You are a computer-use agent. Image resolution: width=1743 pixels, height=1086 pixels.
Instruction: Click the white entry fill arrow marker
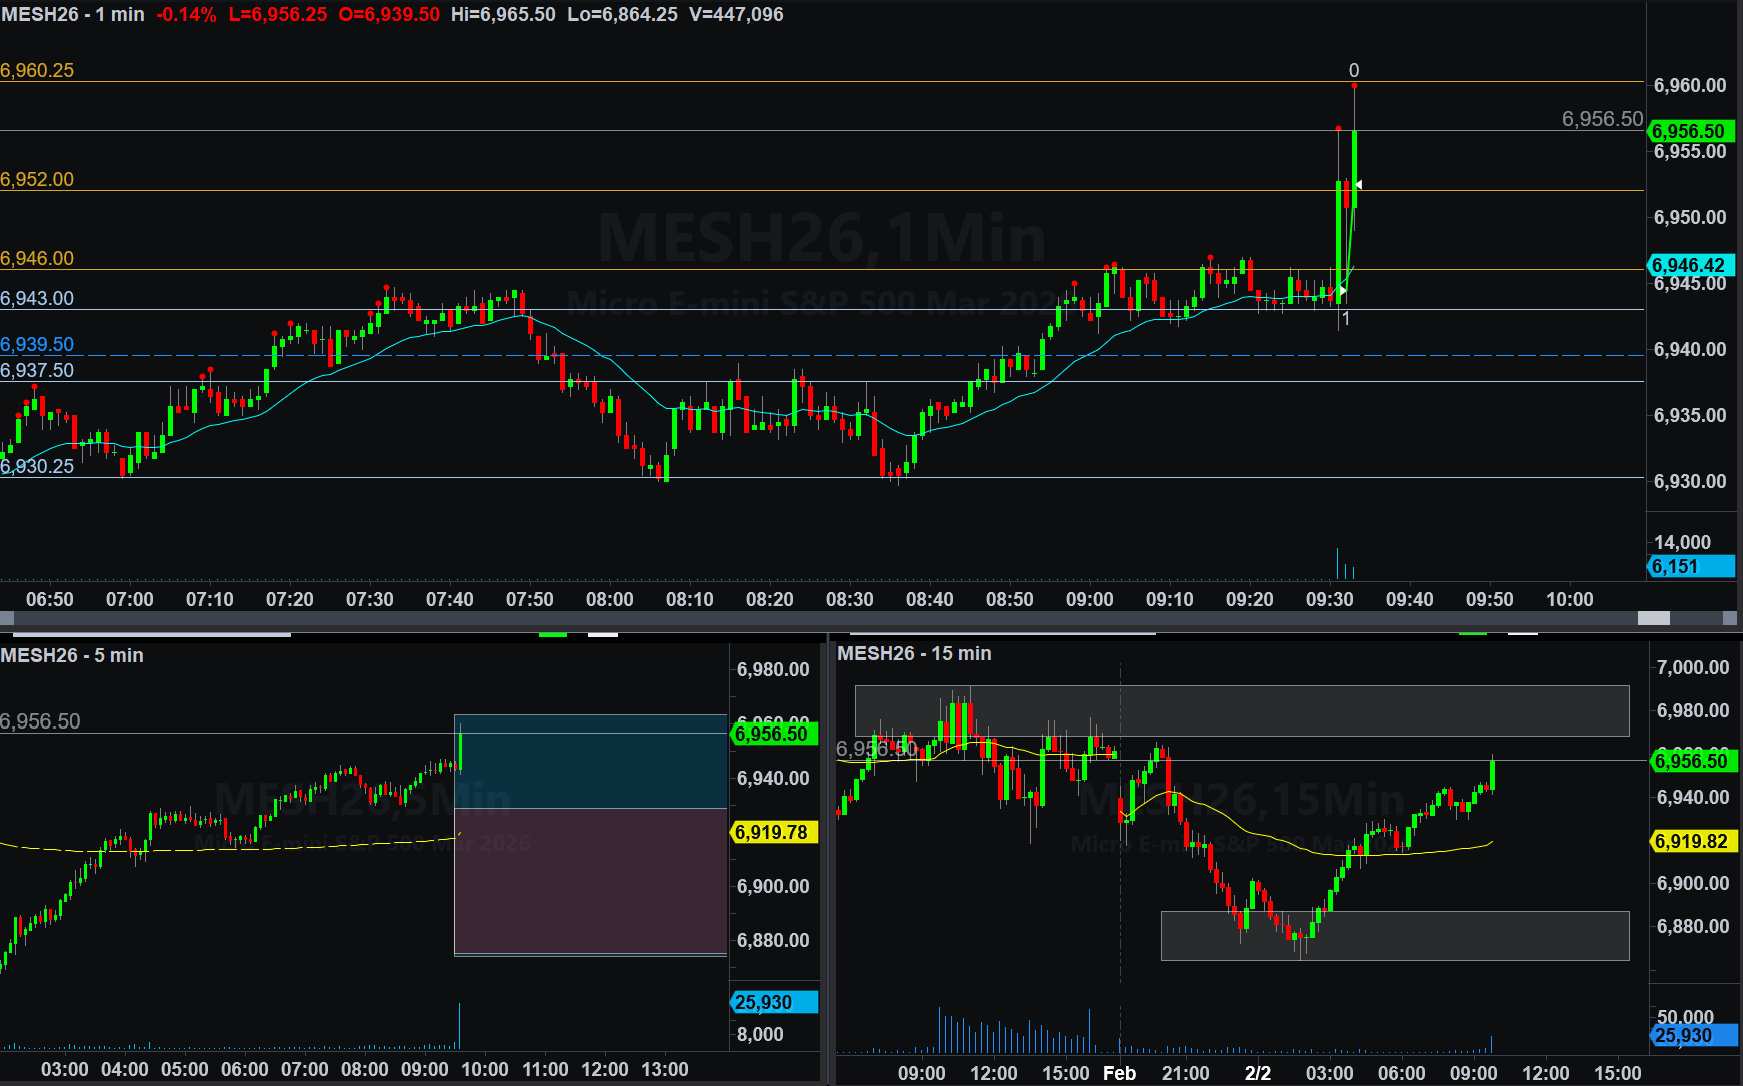tap(1341, 291)
